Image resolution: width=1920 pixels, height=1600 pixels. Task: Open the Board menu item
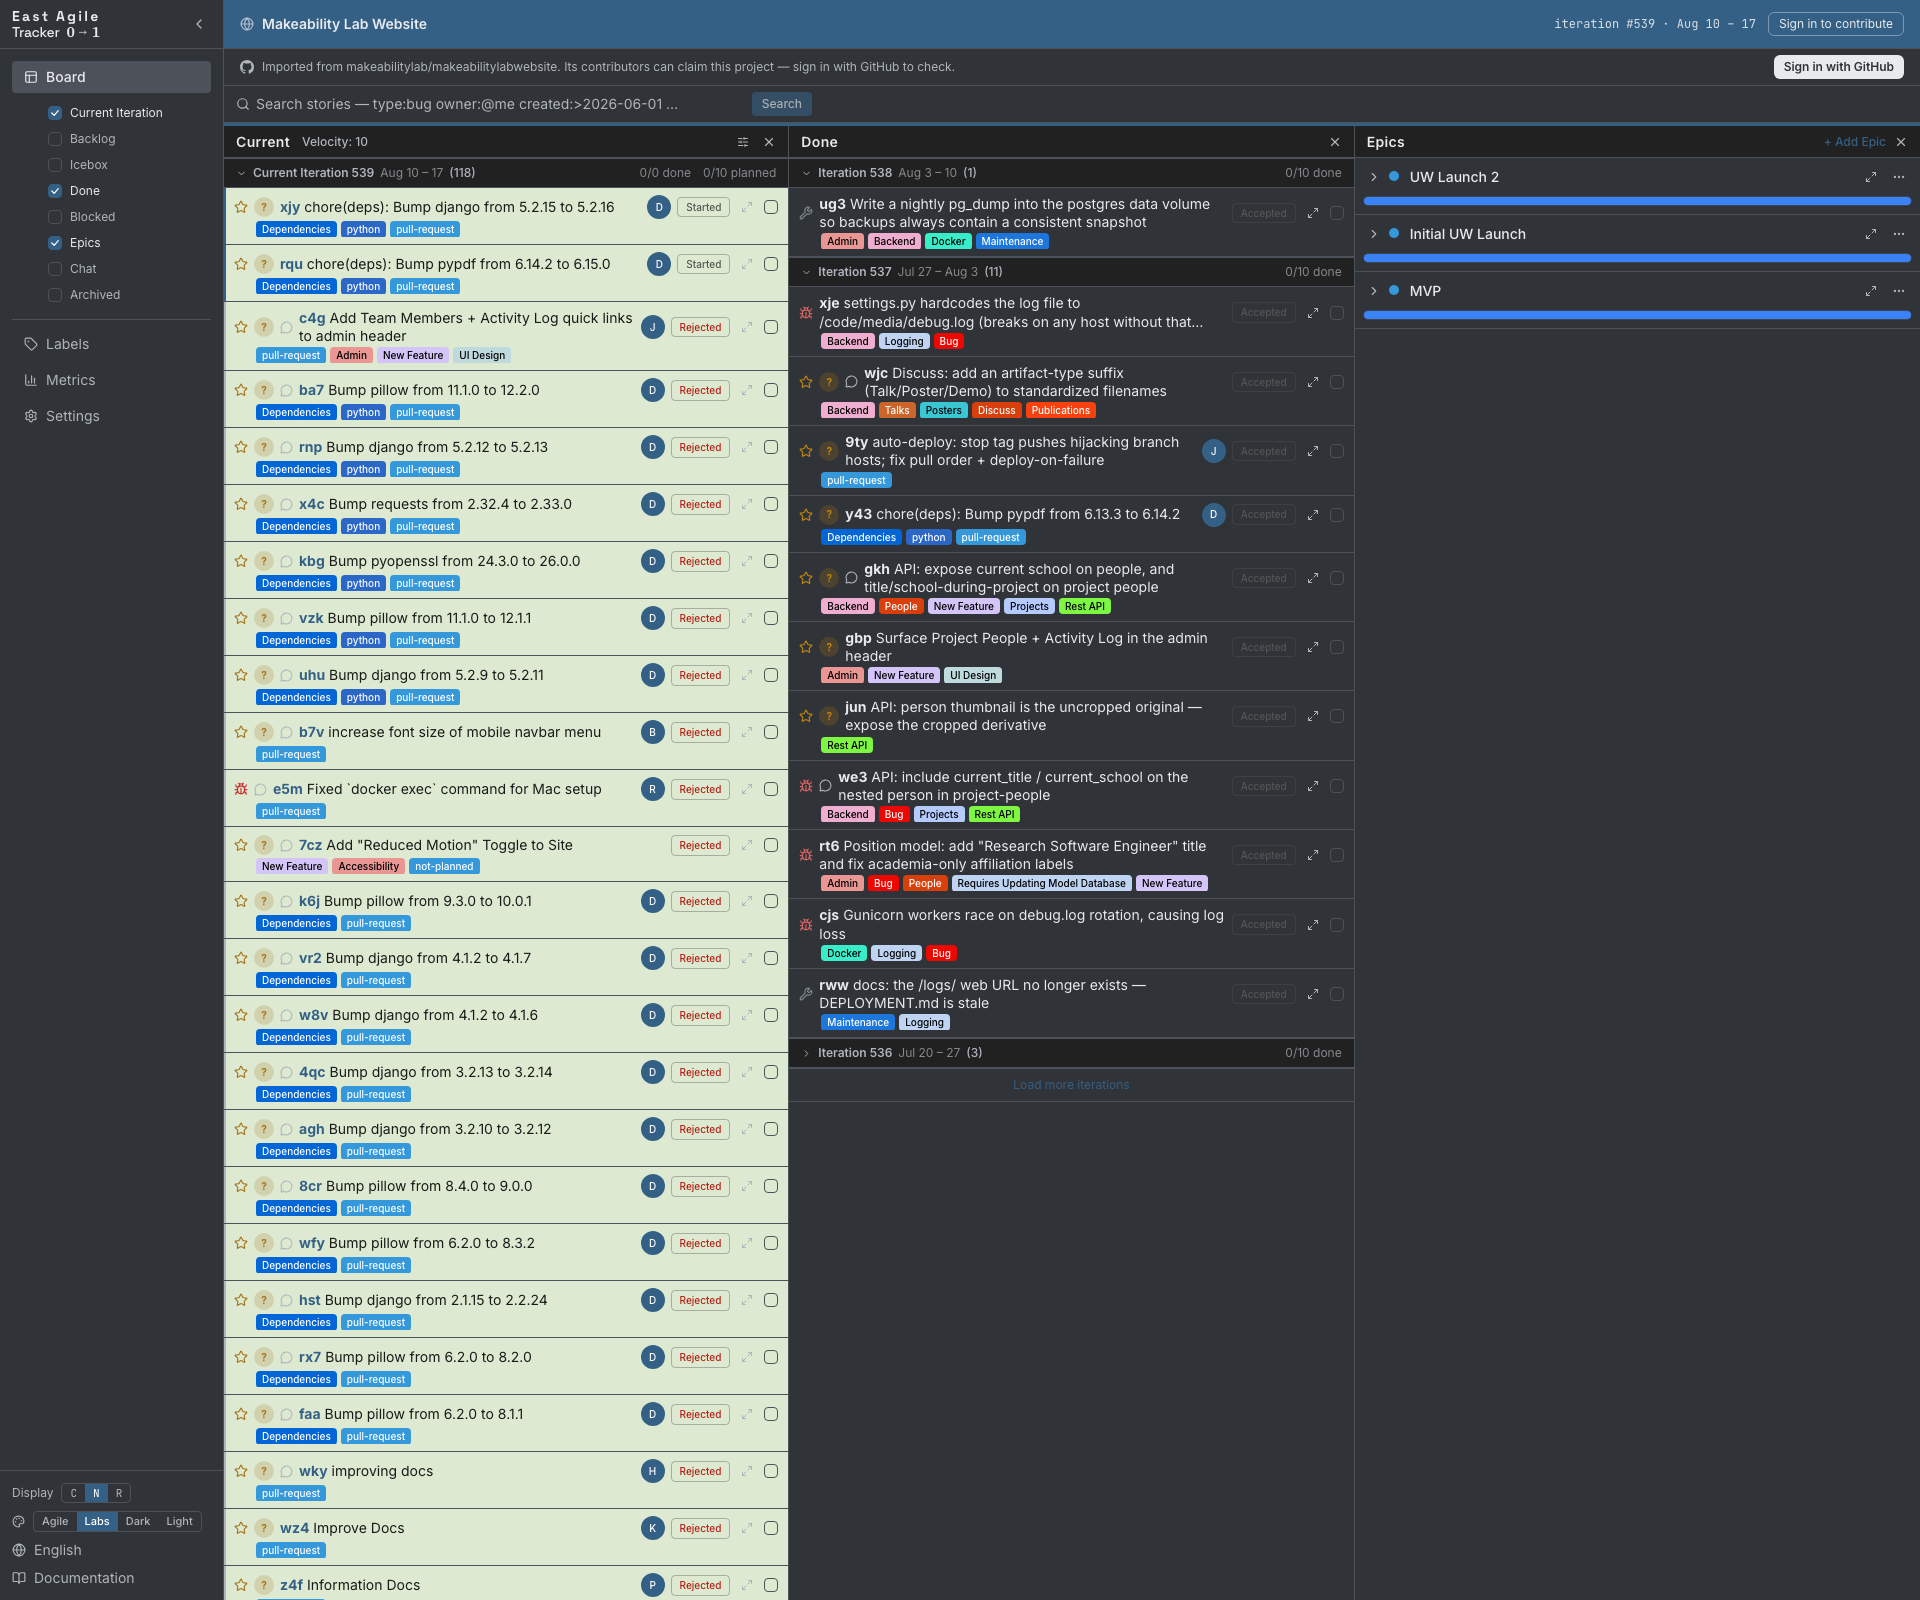(x=111, y=77)
